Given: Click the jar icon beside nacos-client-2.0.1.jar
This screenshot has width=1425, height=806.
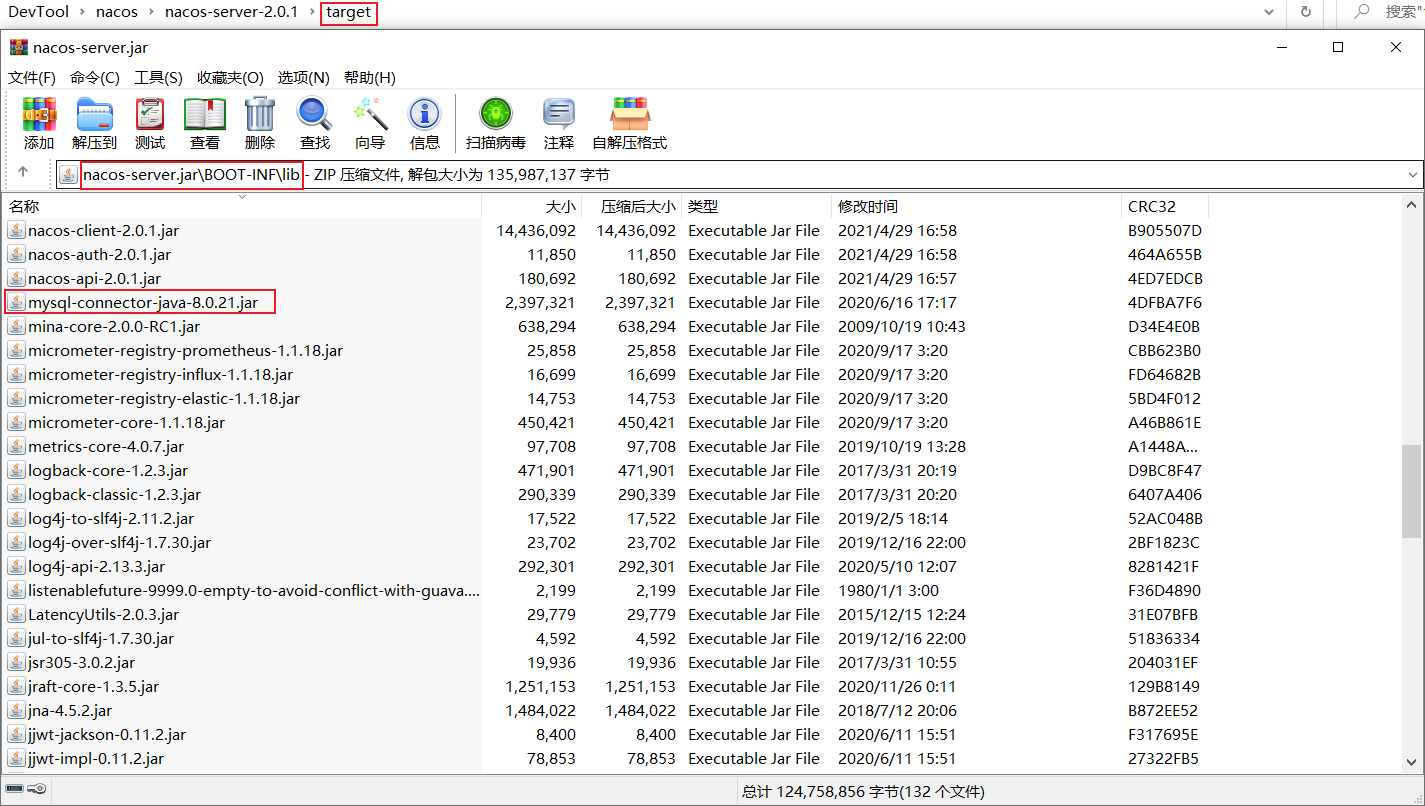Looking at the screenshot, I should [x=16, y=230].
